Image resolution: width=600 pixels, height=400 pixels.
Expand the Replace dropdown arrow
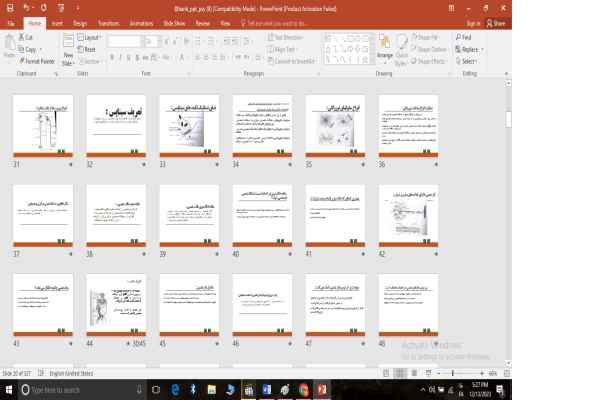pyautogui.click(x=484, y=48)
